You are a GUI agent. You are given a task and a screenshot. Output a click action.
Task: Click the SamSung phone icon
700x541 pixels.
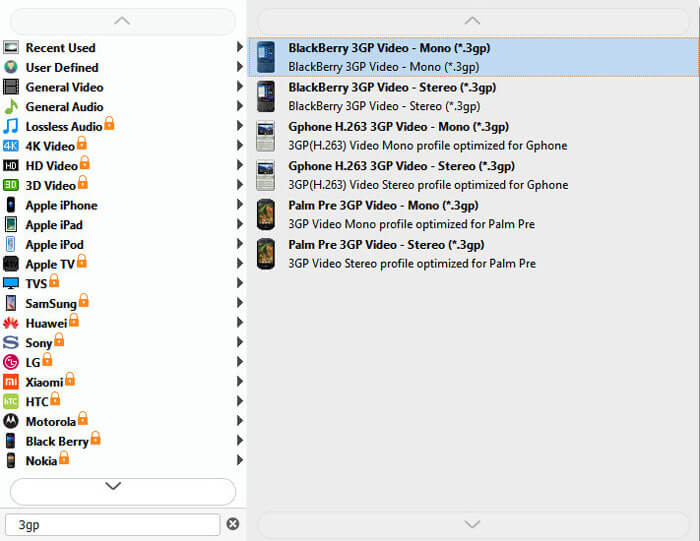click(11, 303)
